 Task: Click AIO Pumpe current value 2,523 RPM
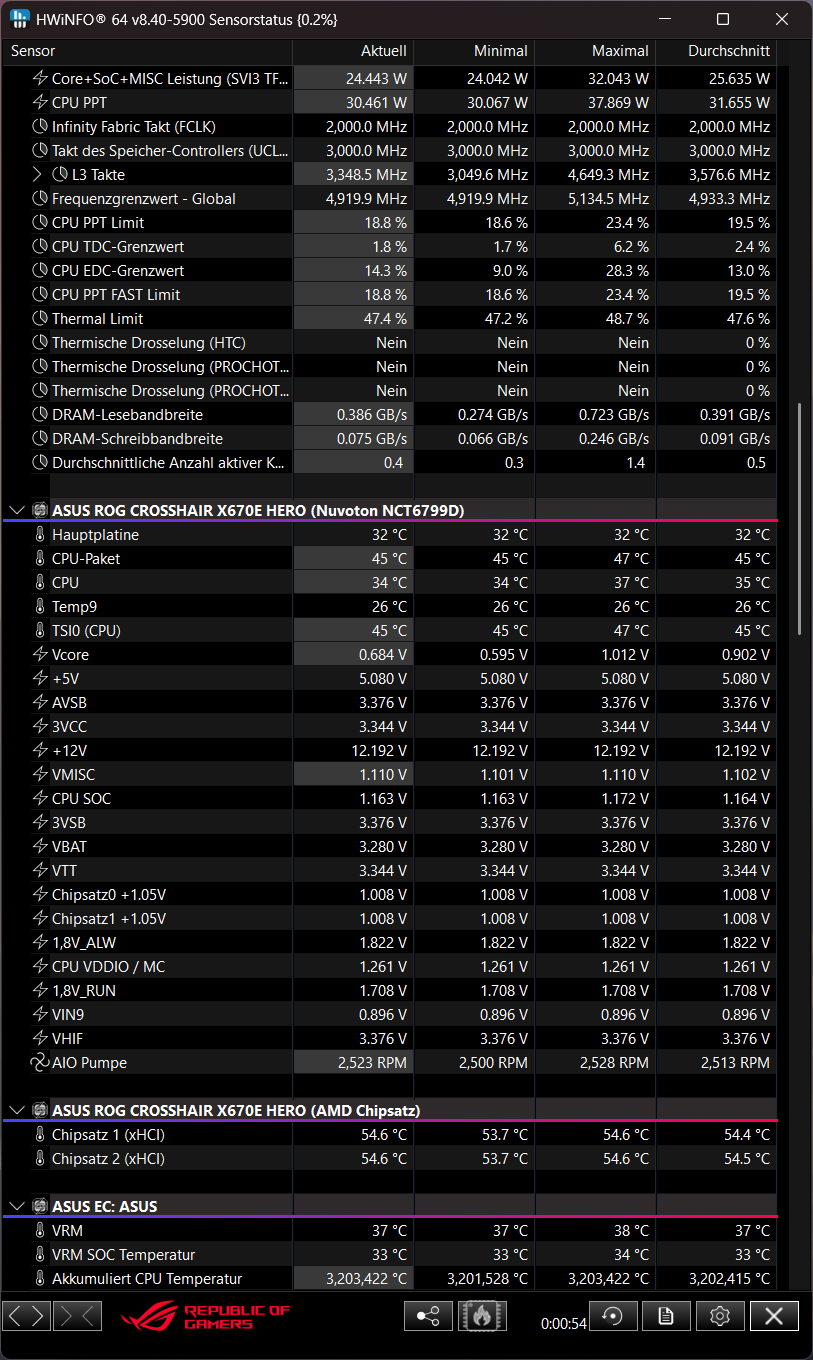370,1062
